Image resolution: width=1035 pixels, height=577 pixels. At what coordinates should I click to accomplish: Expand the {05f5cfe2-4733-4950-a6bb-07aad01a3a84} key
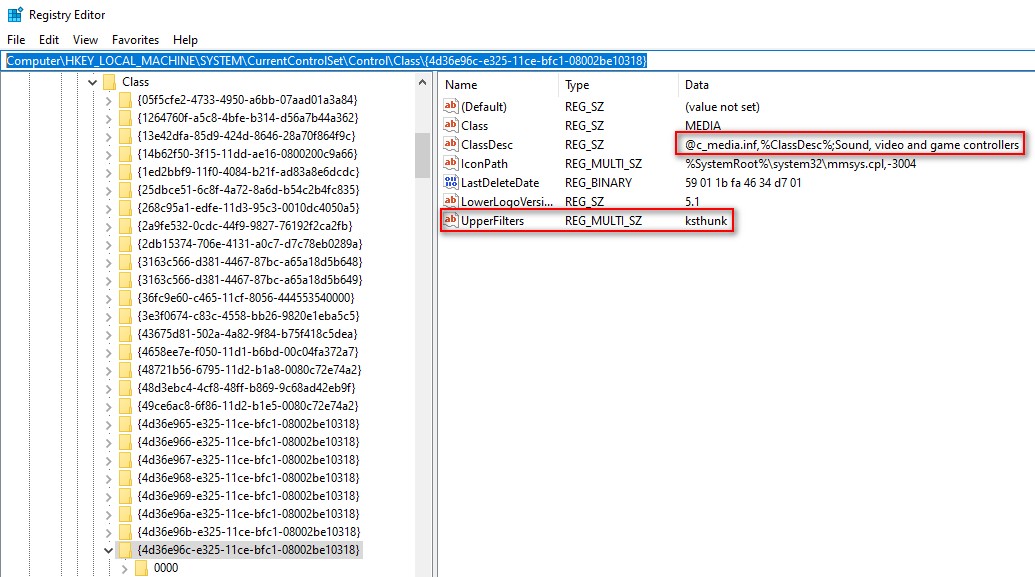coord(108,100)
